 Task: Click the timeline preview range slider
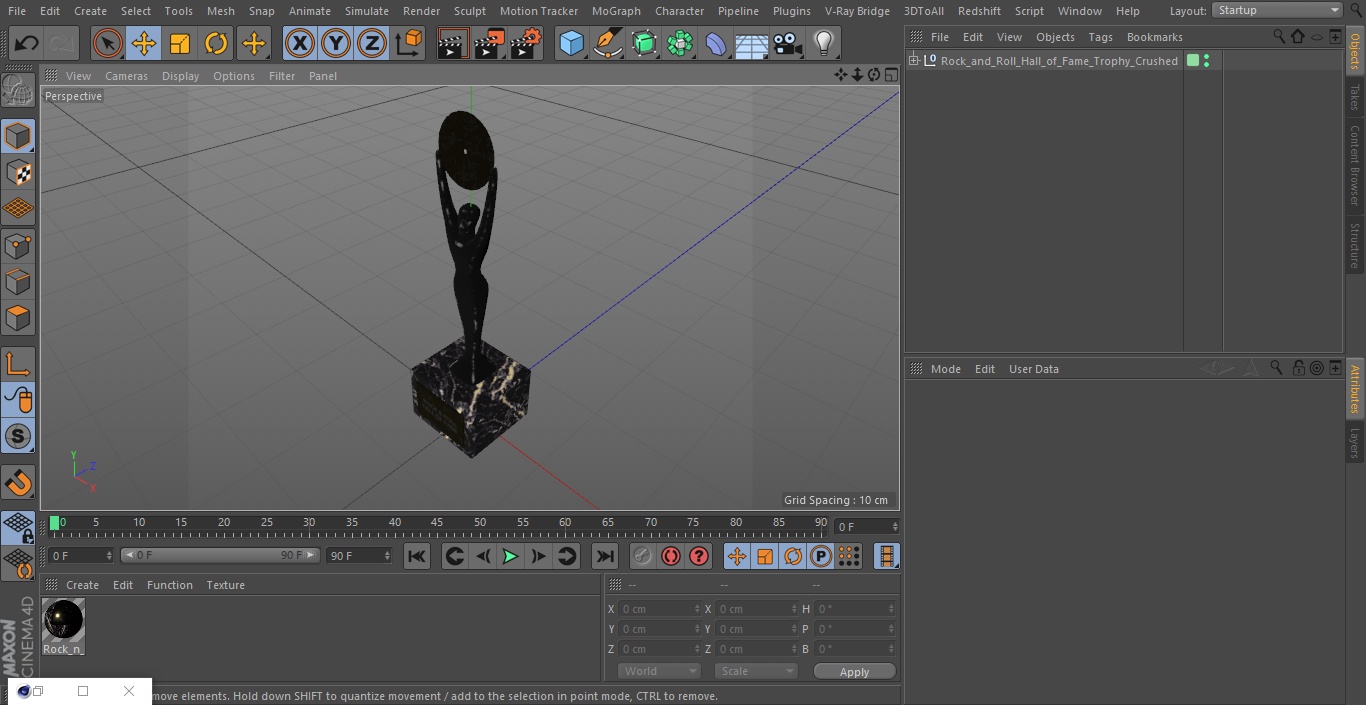(220, 555)
